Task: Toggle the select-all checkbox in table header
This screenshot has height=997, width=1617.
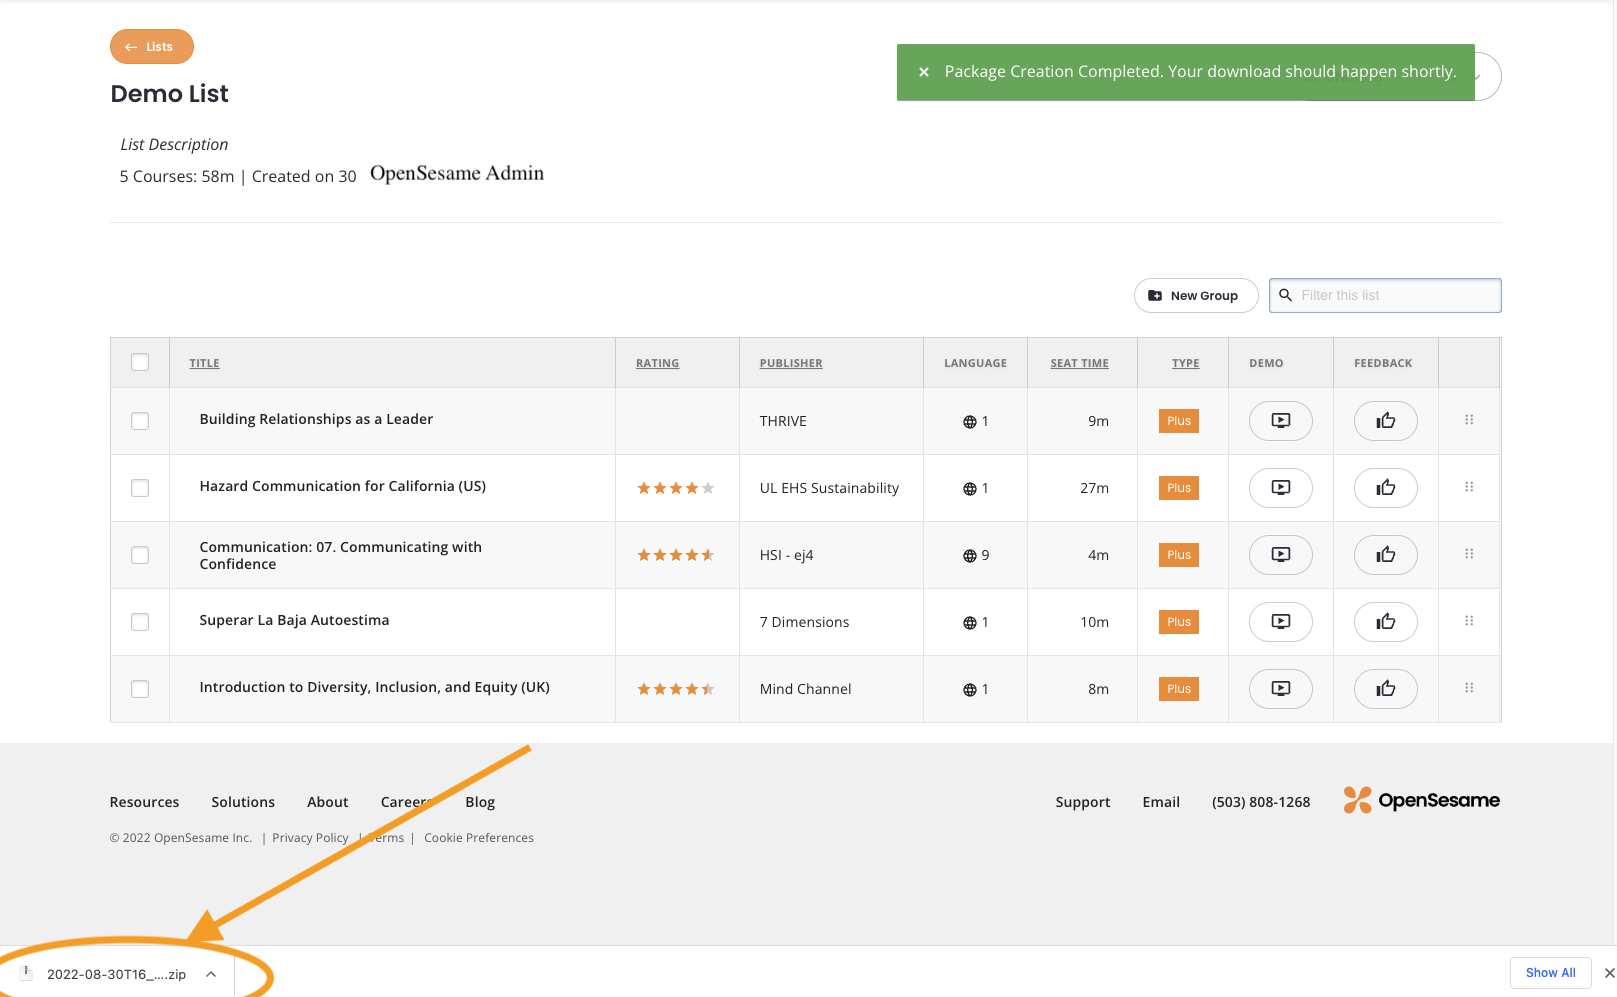Action: pos(140,362)
